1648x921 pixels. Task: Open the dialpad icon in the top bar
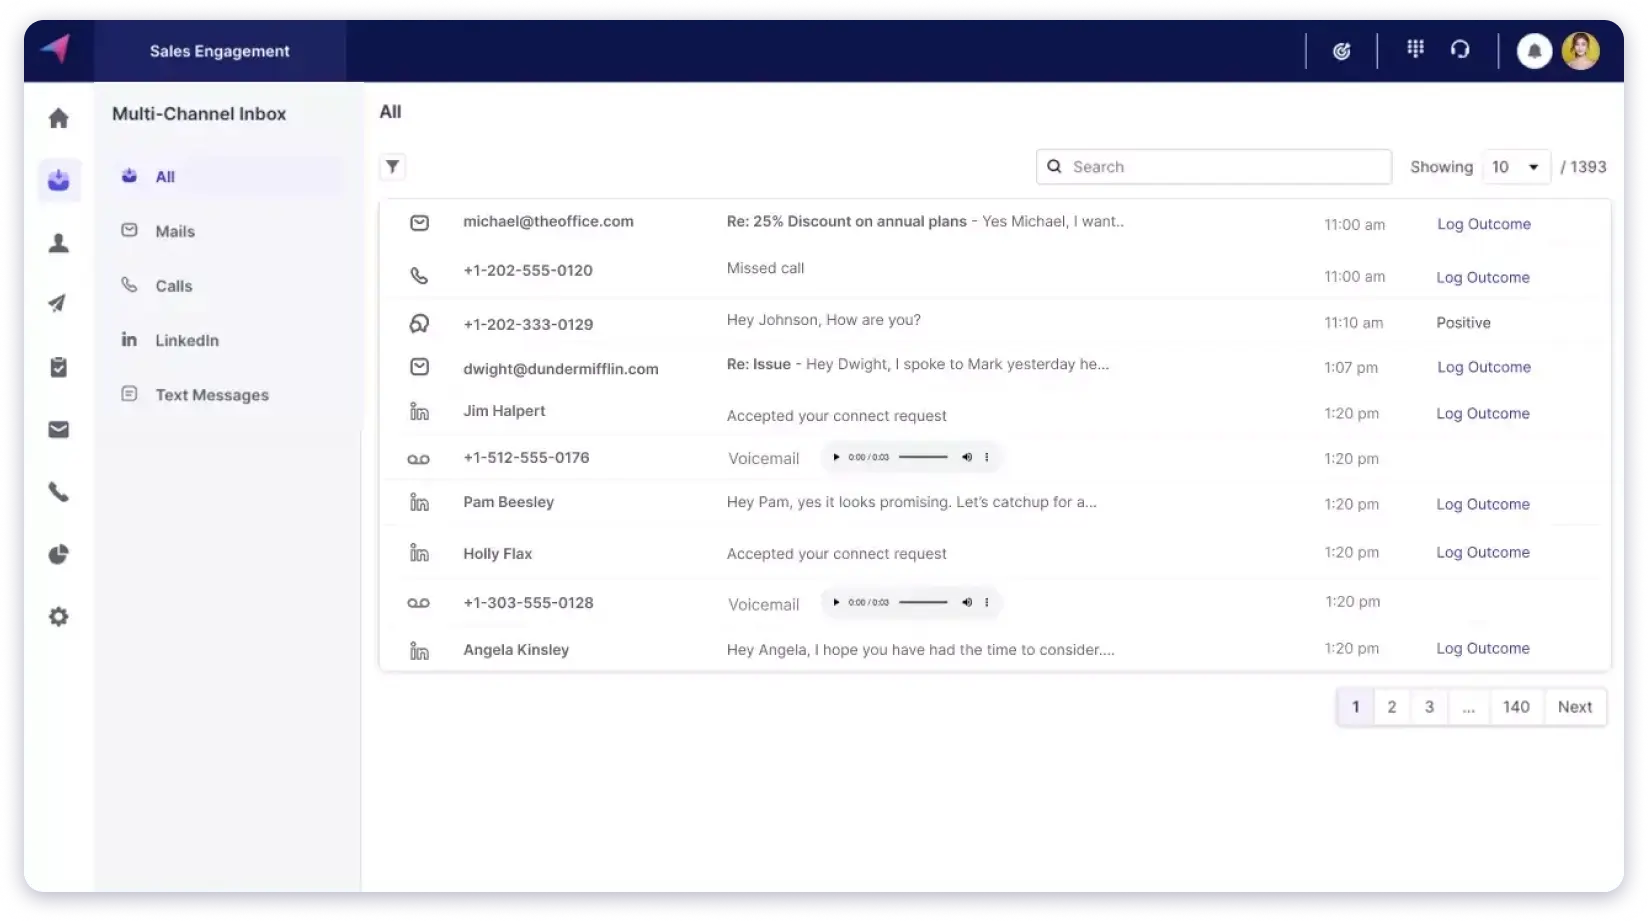[1415, 48]
